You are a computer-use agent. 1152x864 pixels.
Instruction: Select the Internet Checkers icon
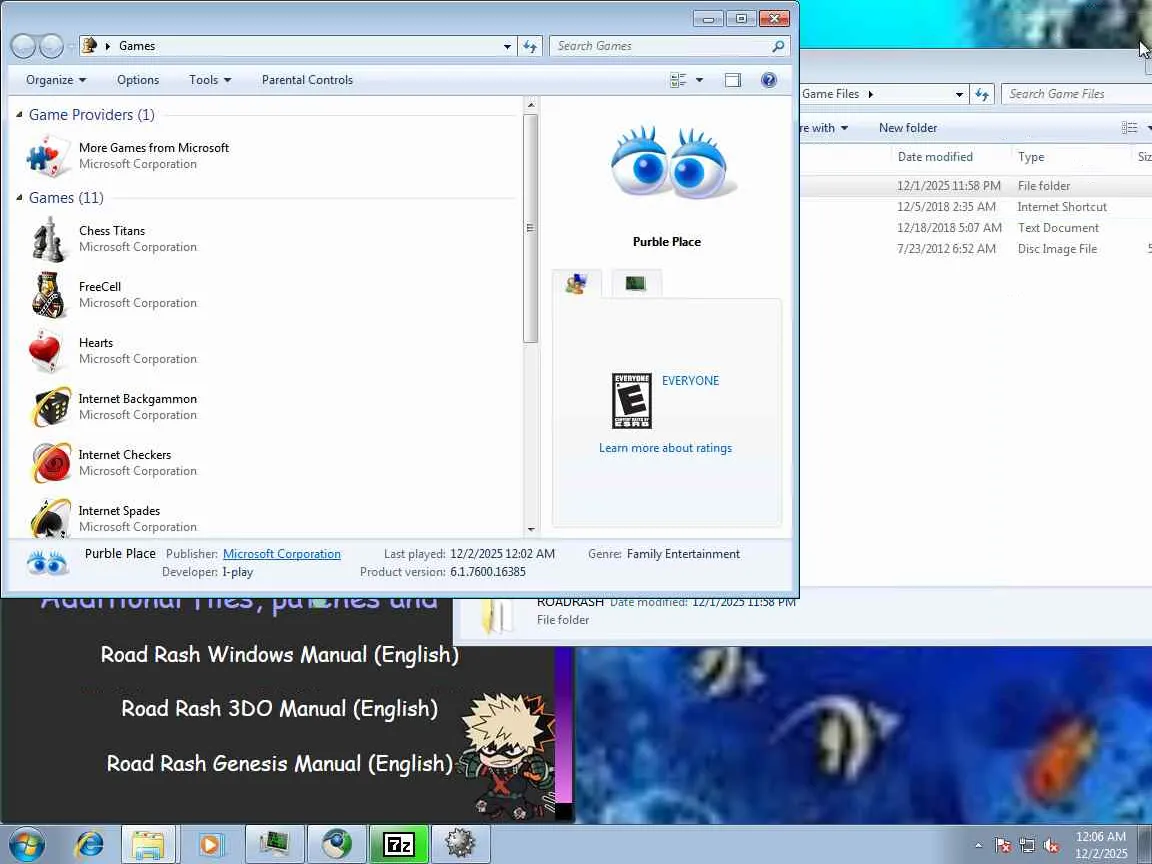point(51,462)
